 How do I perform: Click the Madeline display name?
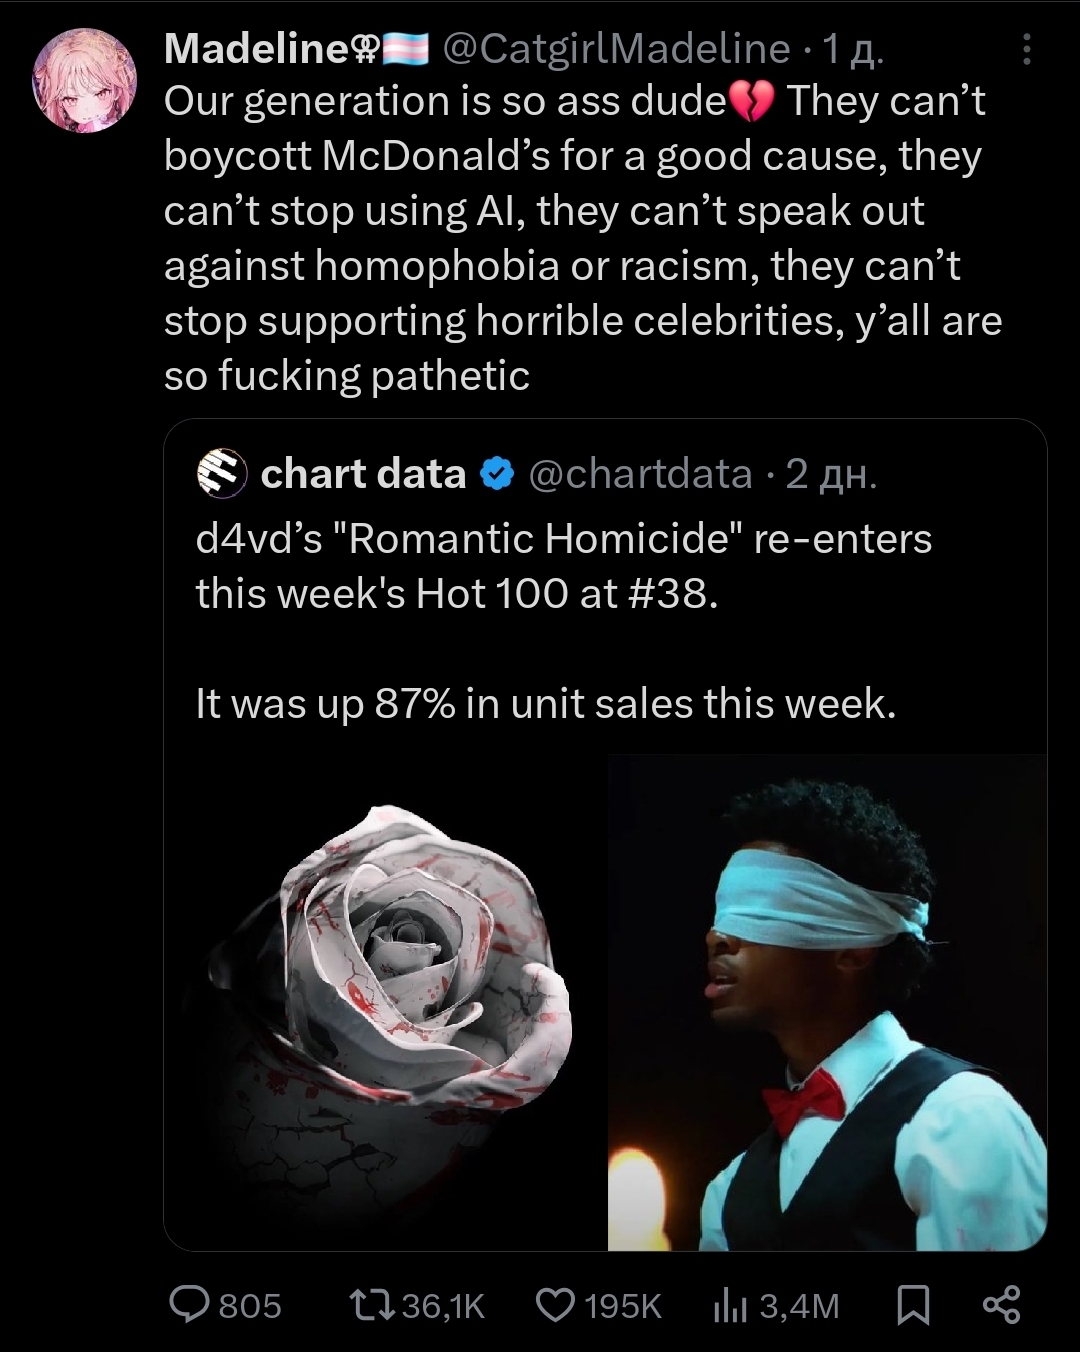[x=254, y=48]
